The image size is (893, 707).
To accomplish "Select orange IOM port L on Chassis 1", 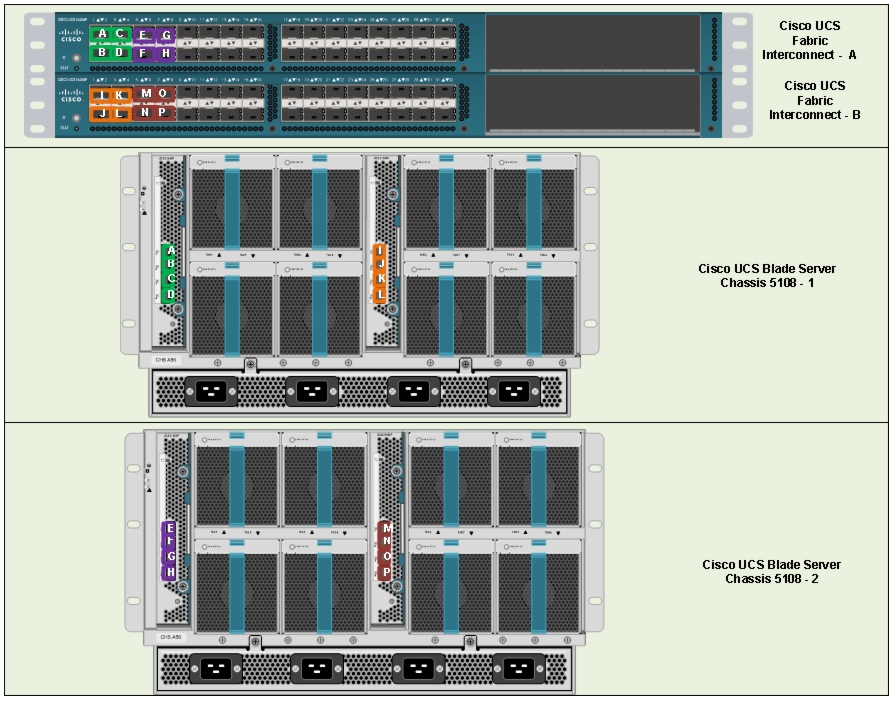I will click(x=380, y=294).
